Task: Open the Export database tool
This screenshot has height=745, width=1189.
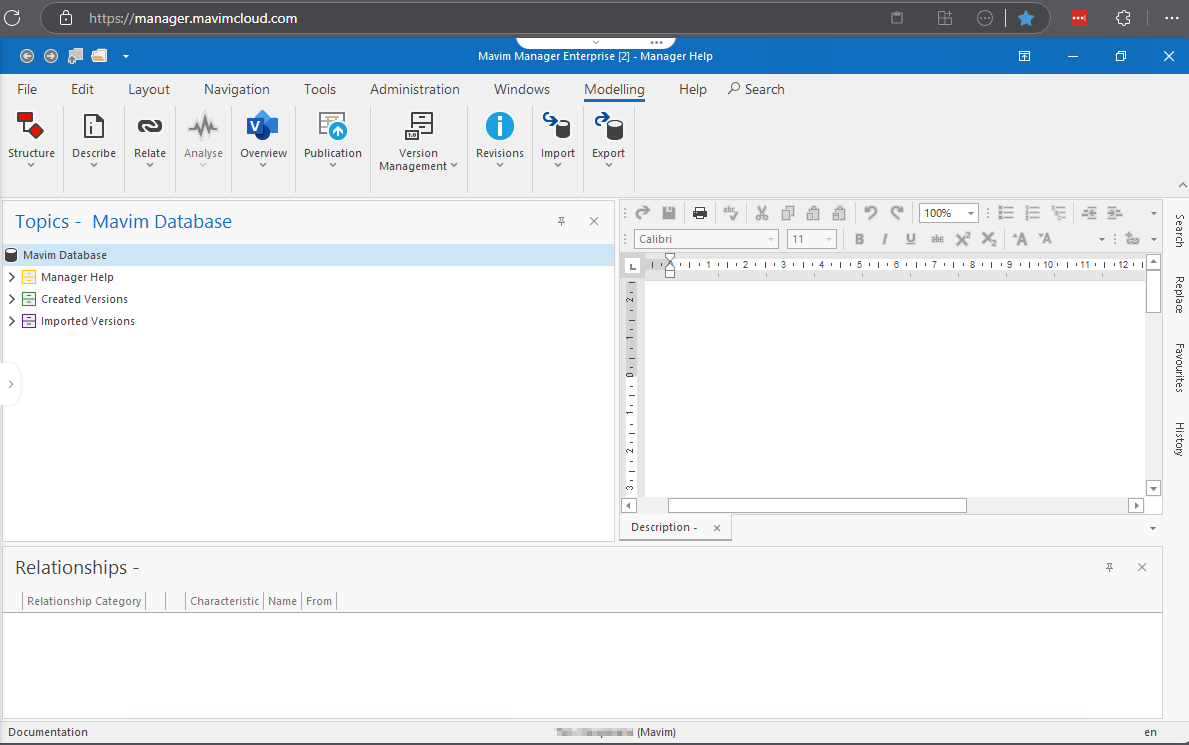Action: 608,138
